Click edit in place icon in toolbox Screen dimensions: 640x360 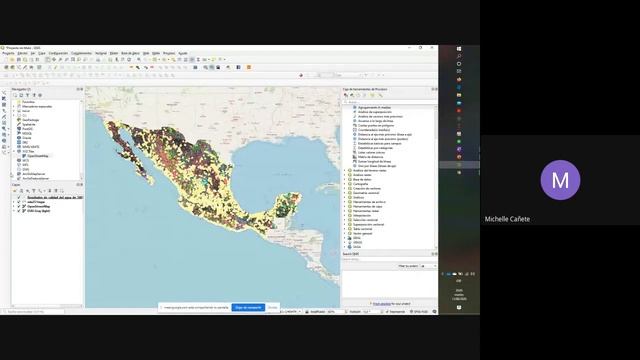tap(372, 96)
